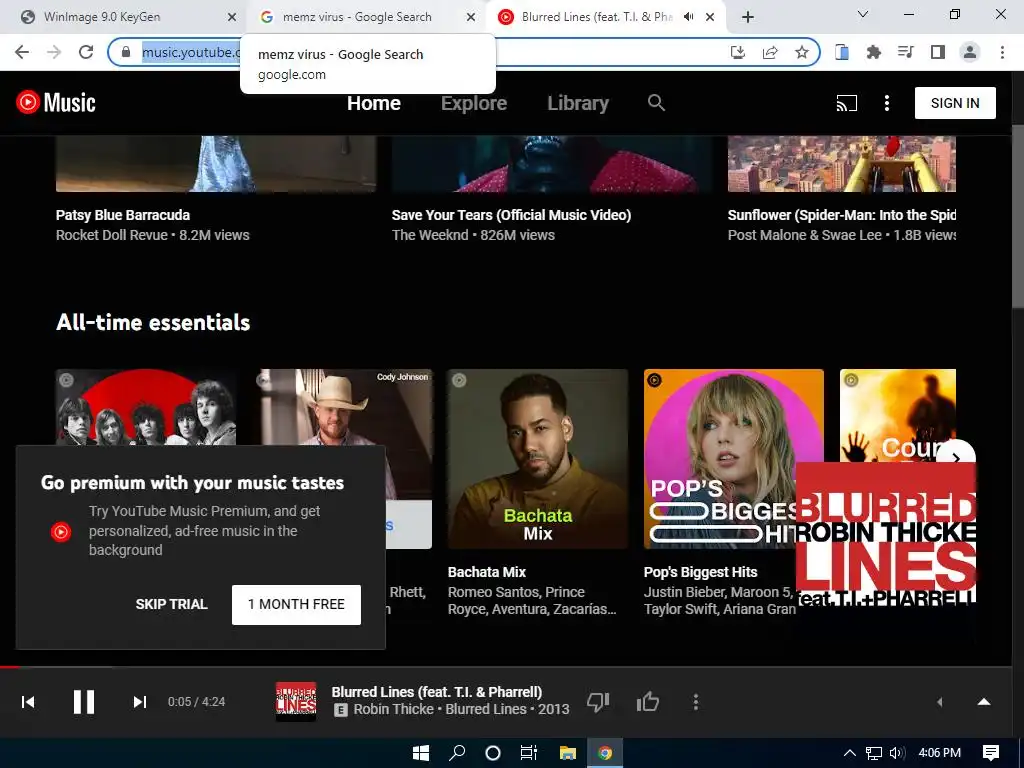Open the Bachata Mix title link
This screenshot has width=1024, height=768.
pos(487,572)
